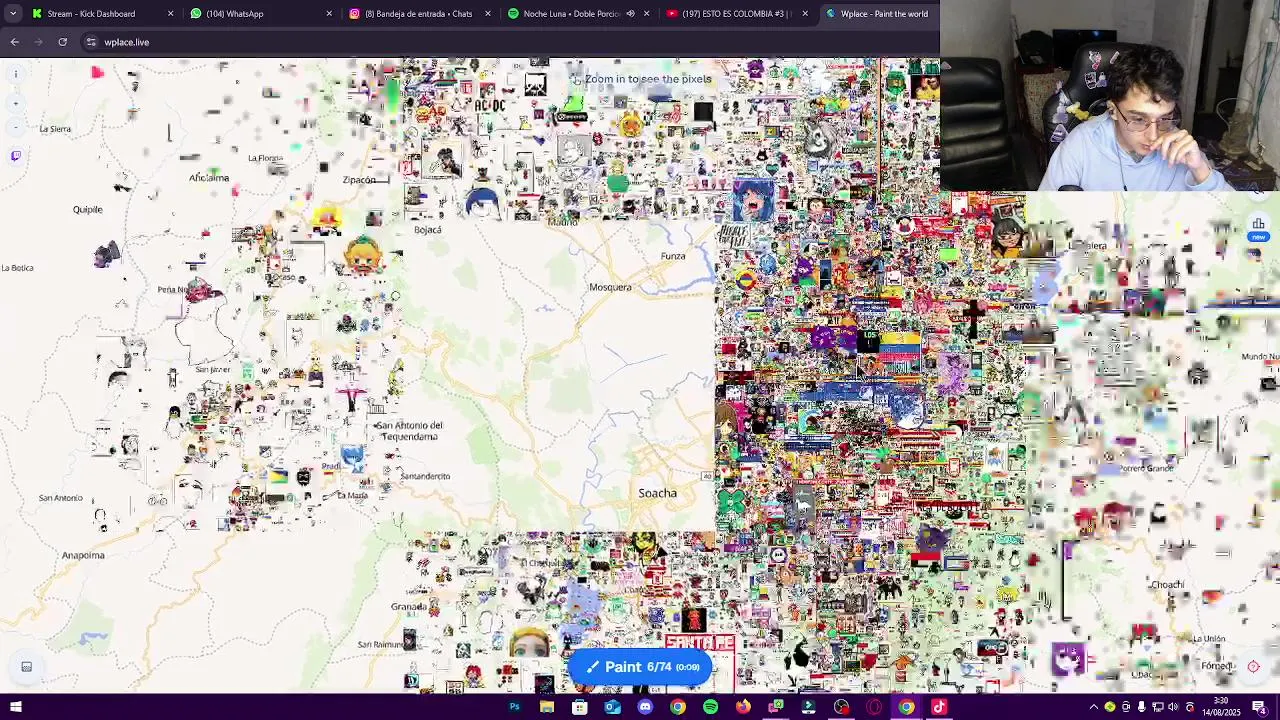Select the Wplace - Paint the world tab

(x=878, y=14)
